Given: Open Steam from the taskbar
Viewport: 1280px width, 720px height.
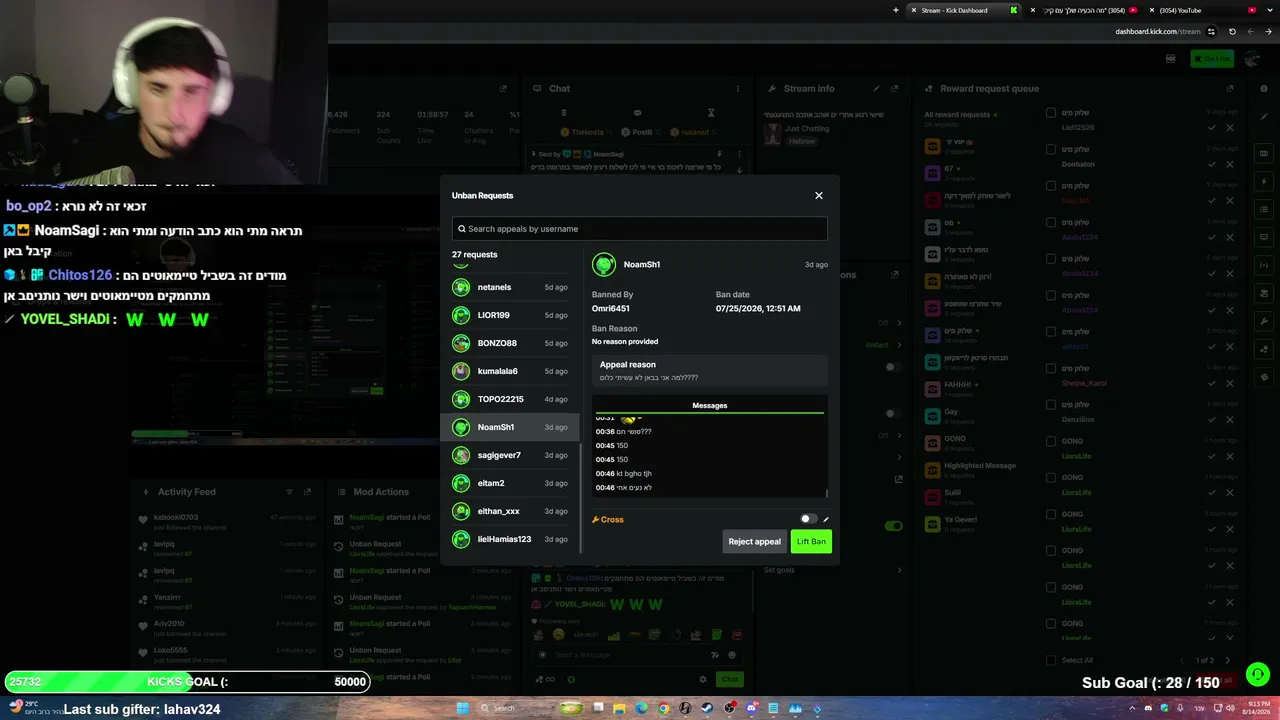Looking at the screenshot, I should (708, 708).
